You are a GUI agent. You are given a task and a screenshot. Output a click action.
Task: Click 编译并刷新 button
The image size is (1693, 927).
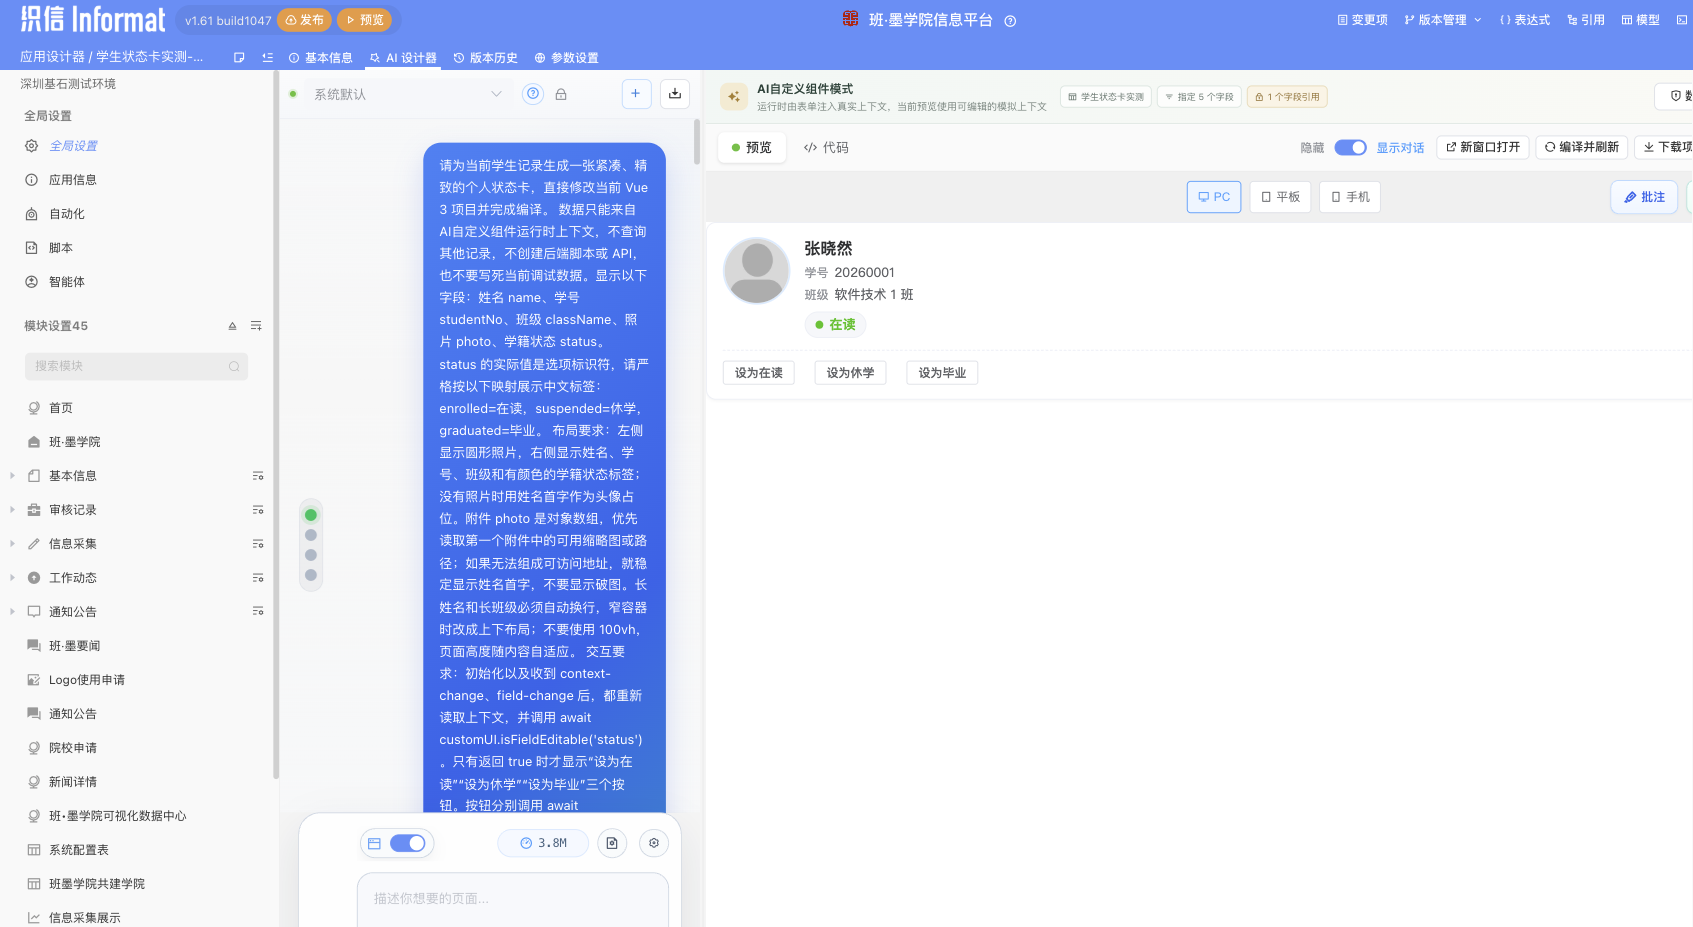click(x=1581, y=147)
